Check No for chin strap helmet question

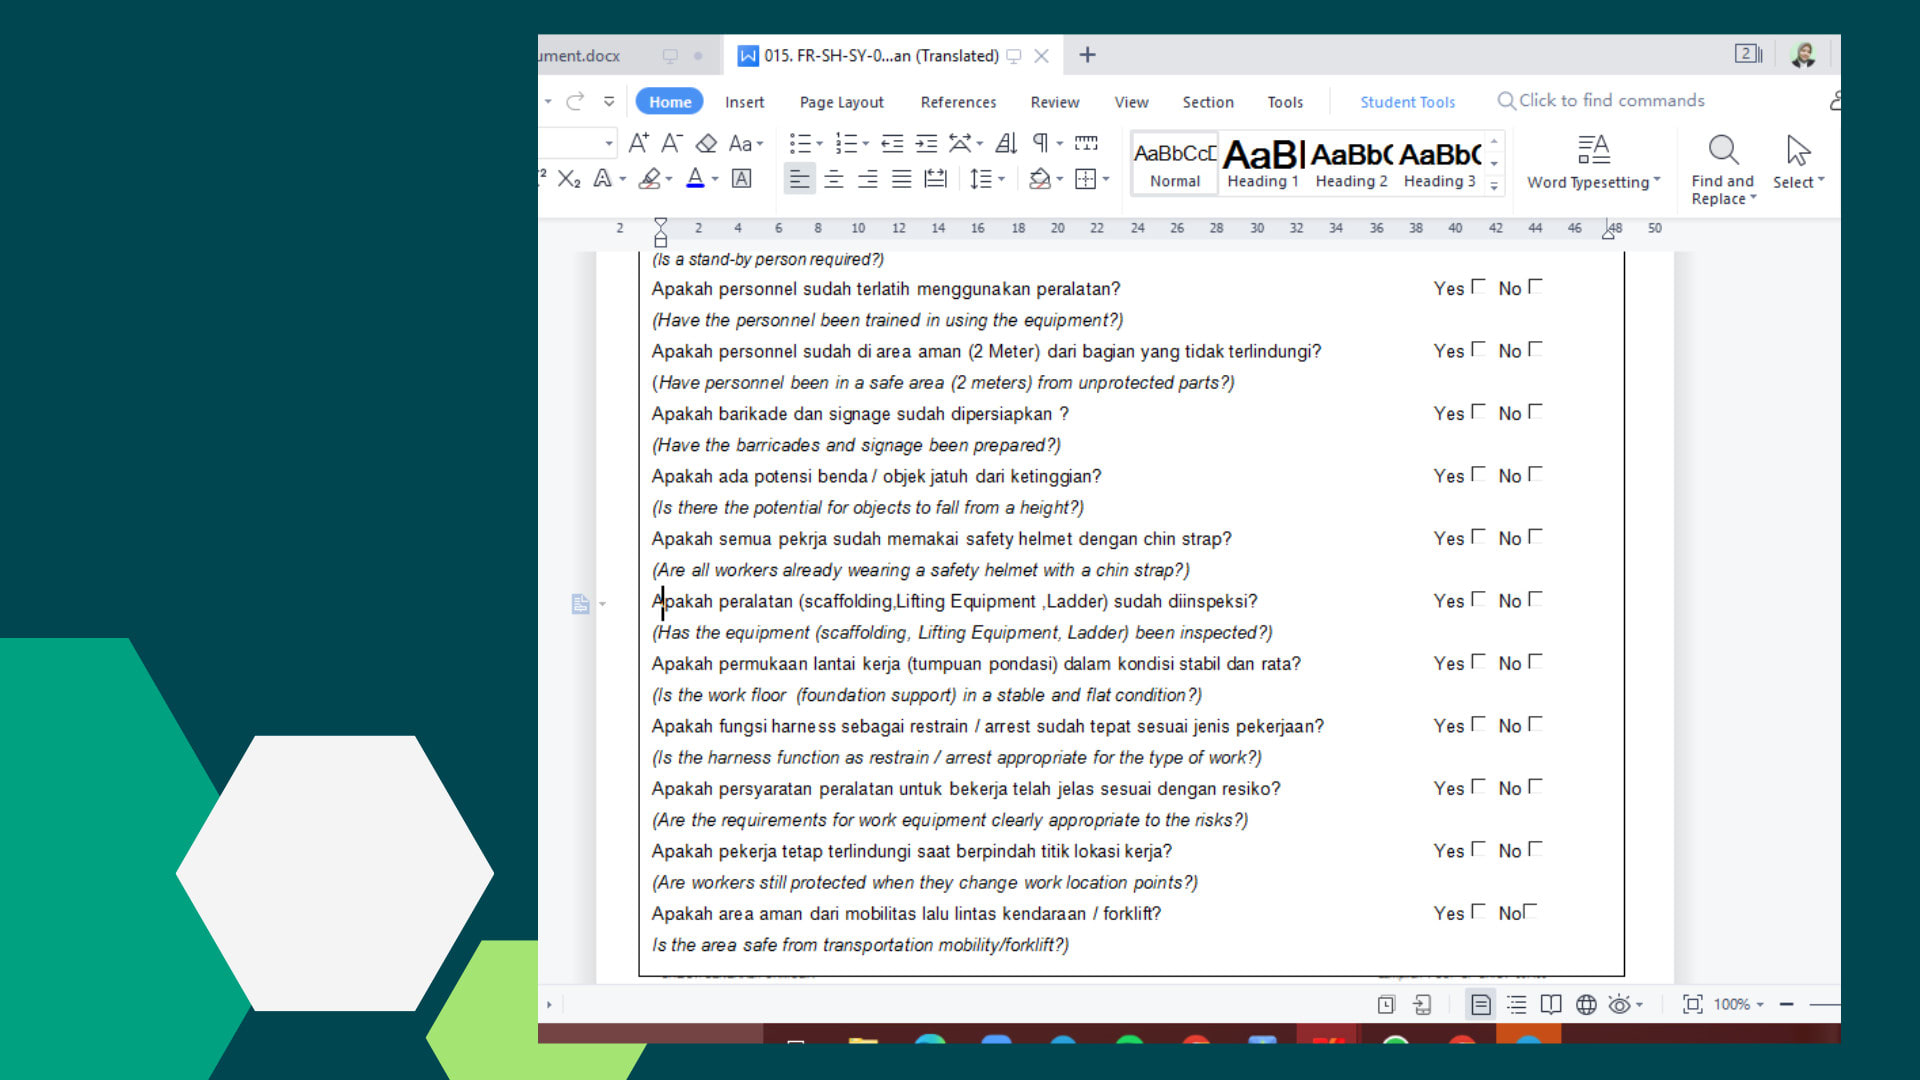[1535, 536]
